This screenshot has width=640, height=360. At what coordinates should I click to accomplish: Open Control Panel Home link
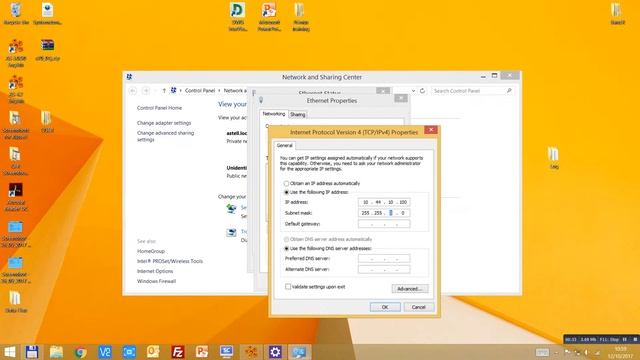coord(159,108)
